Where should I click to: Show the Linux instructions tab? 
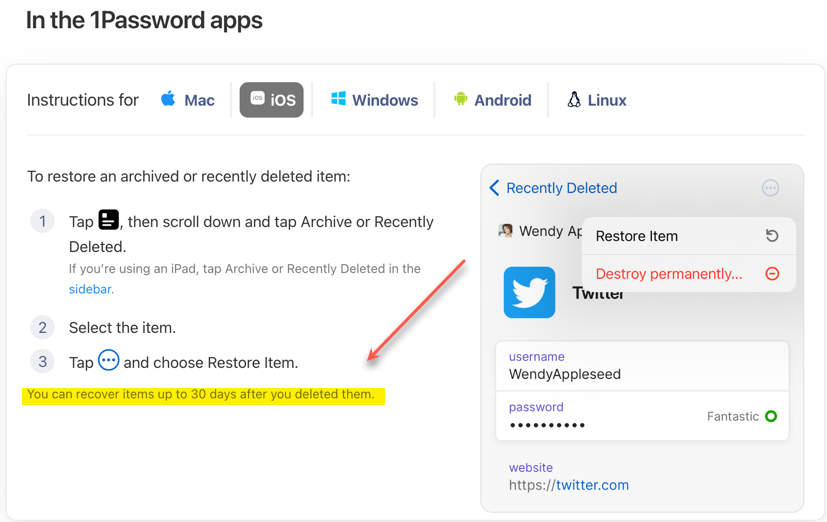pos(597,100)
